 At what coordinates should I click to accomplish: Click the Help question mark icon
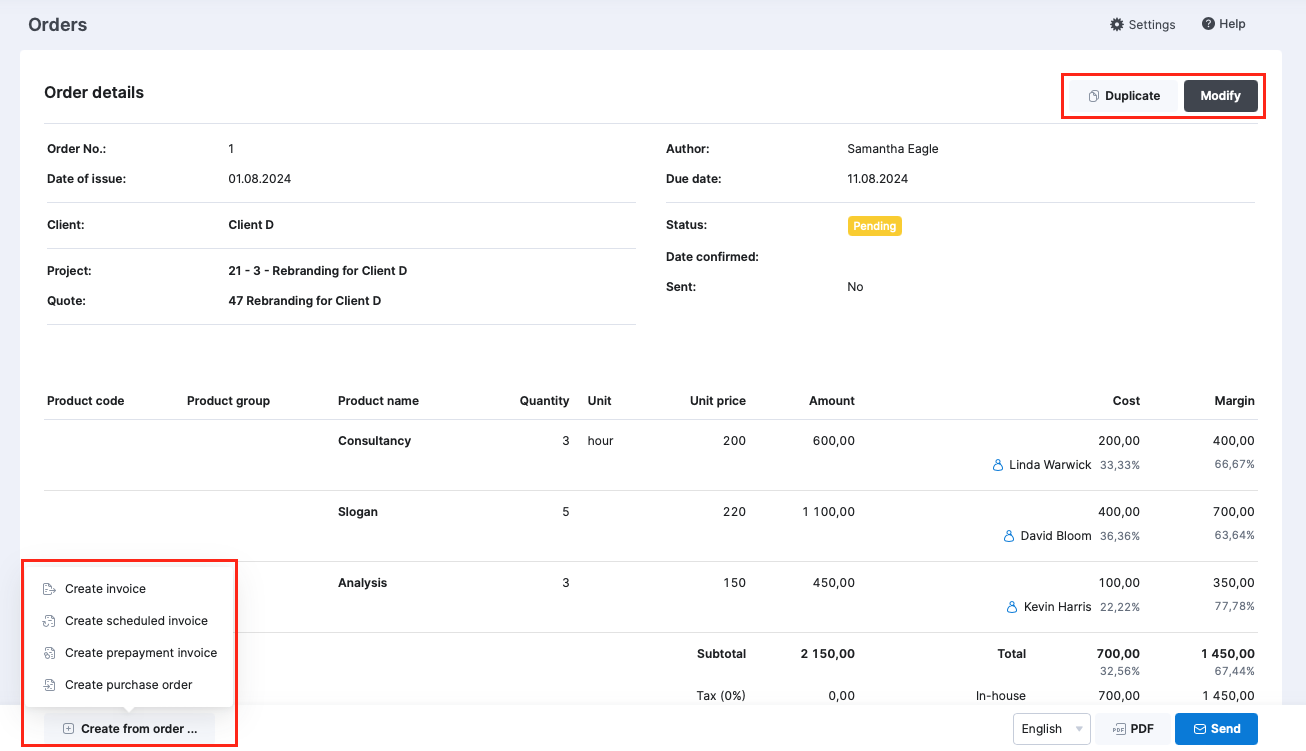tap(1208, 24)
